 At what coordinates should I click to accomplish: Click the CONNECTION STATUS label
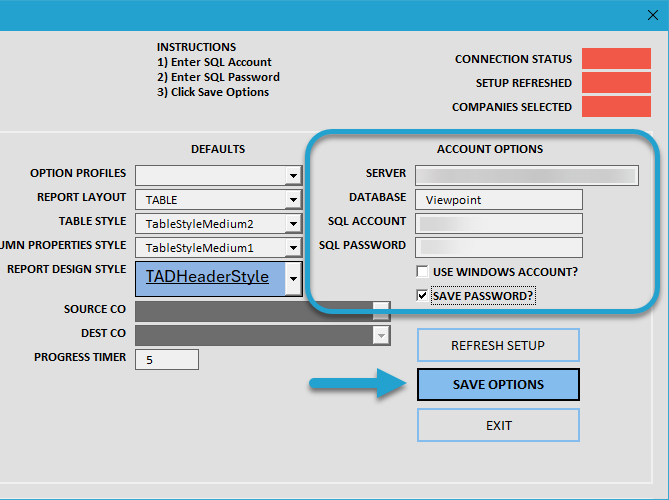tap(513, 59)
